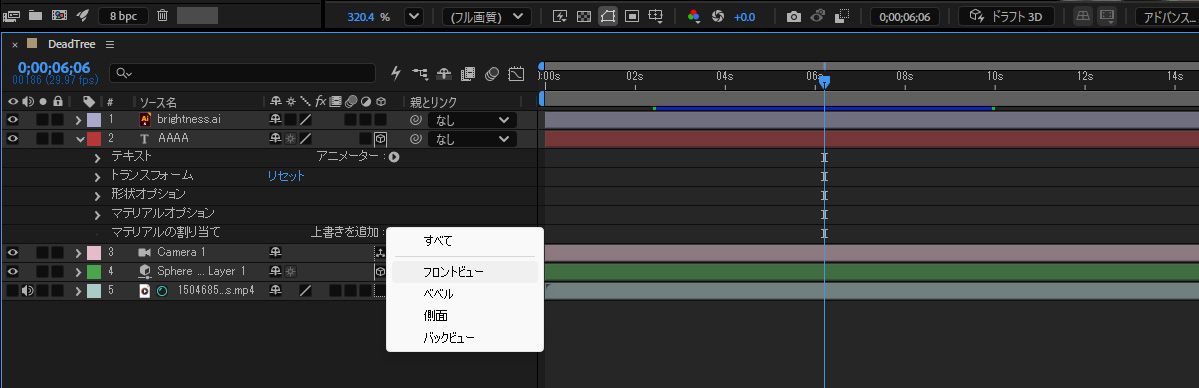Toggle Draft 3D lightning icon in timeline

[x=396, y=73]
